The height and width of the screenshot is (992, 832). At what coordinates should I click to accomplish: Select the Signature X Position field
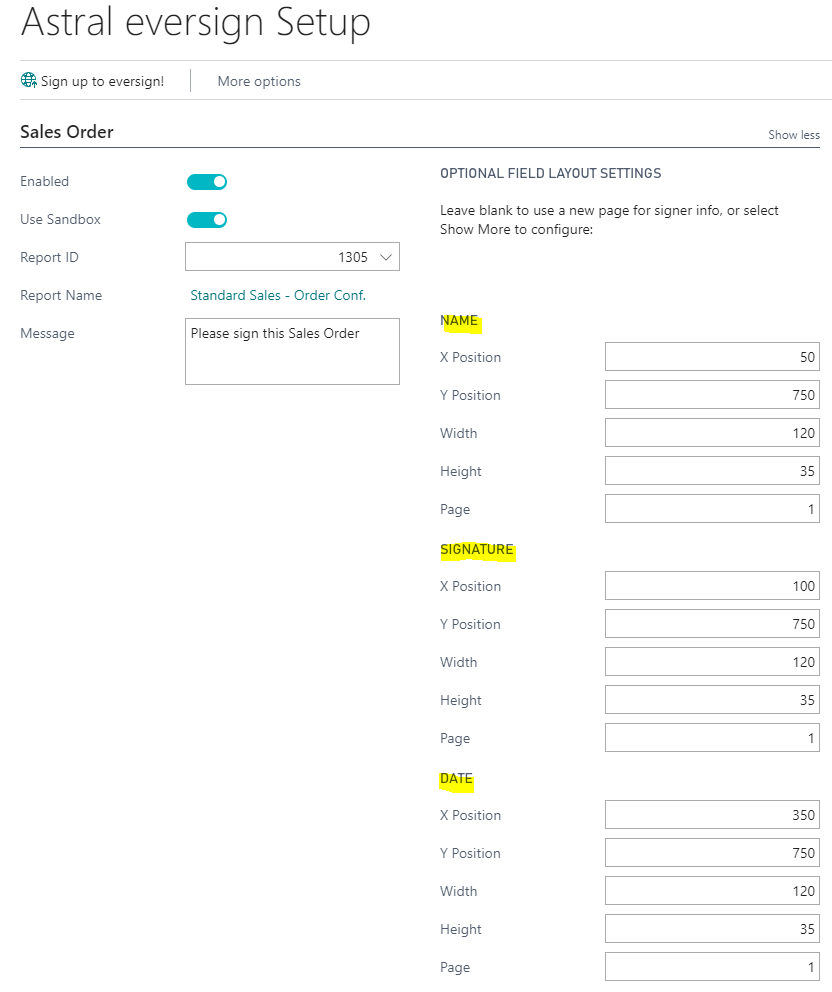712,586
